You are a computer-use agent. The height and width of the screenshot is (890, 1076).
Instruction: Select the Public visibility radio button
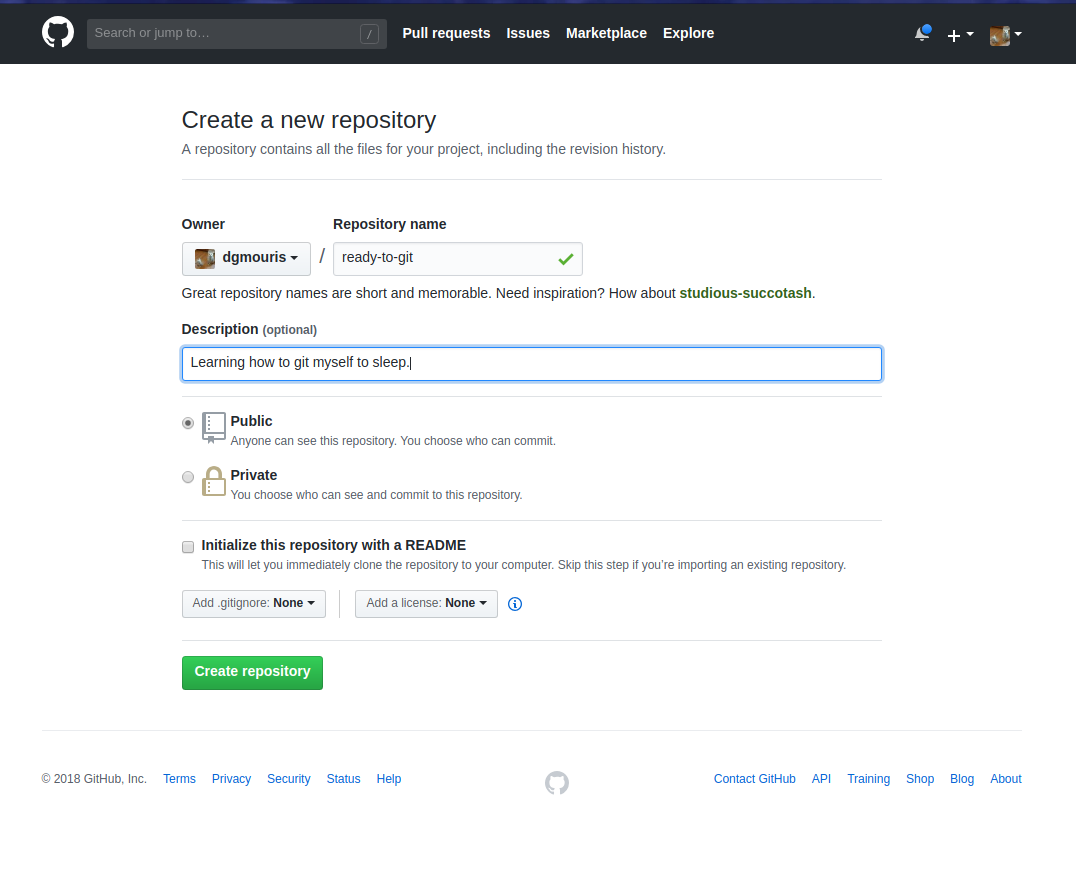[188, 423]
